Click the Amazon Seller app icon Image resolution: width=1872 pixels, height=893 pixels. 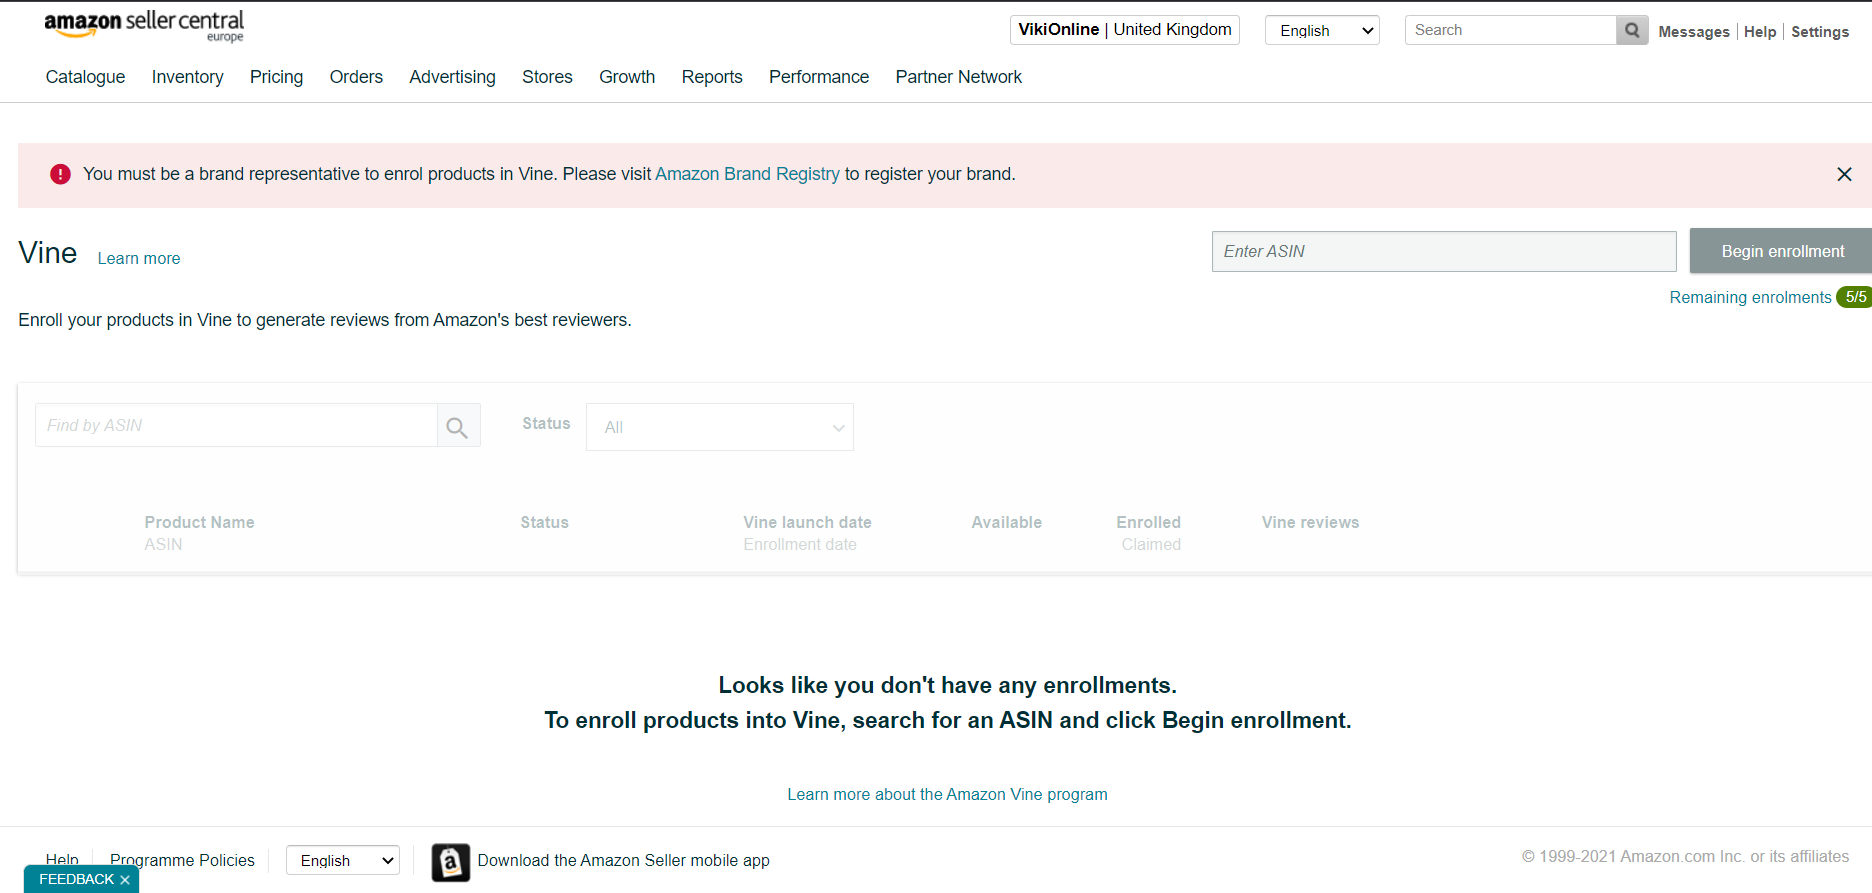451,862
